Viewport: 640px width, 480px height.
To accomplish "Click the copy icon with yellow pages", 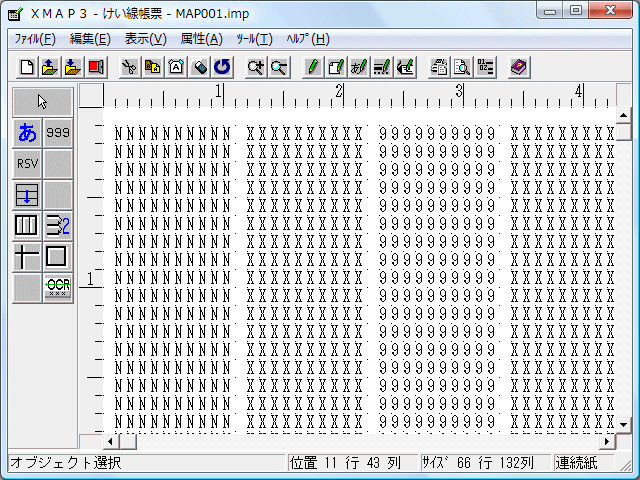I will (153, 67).
